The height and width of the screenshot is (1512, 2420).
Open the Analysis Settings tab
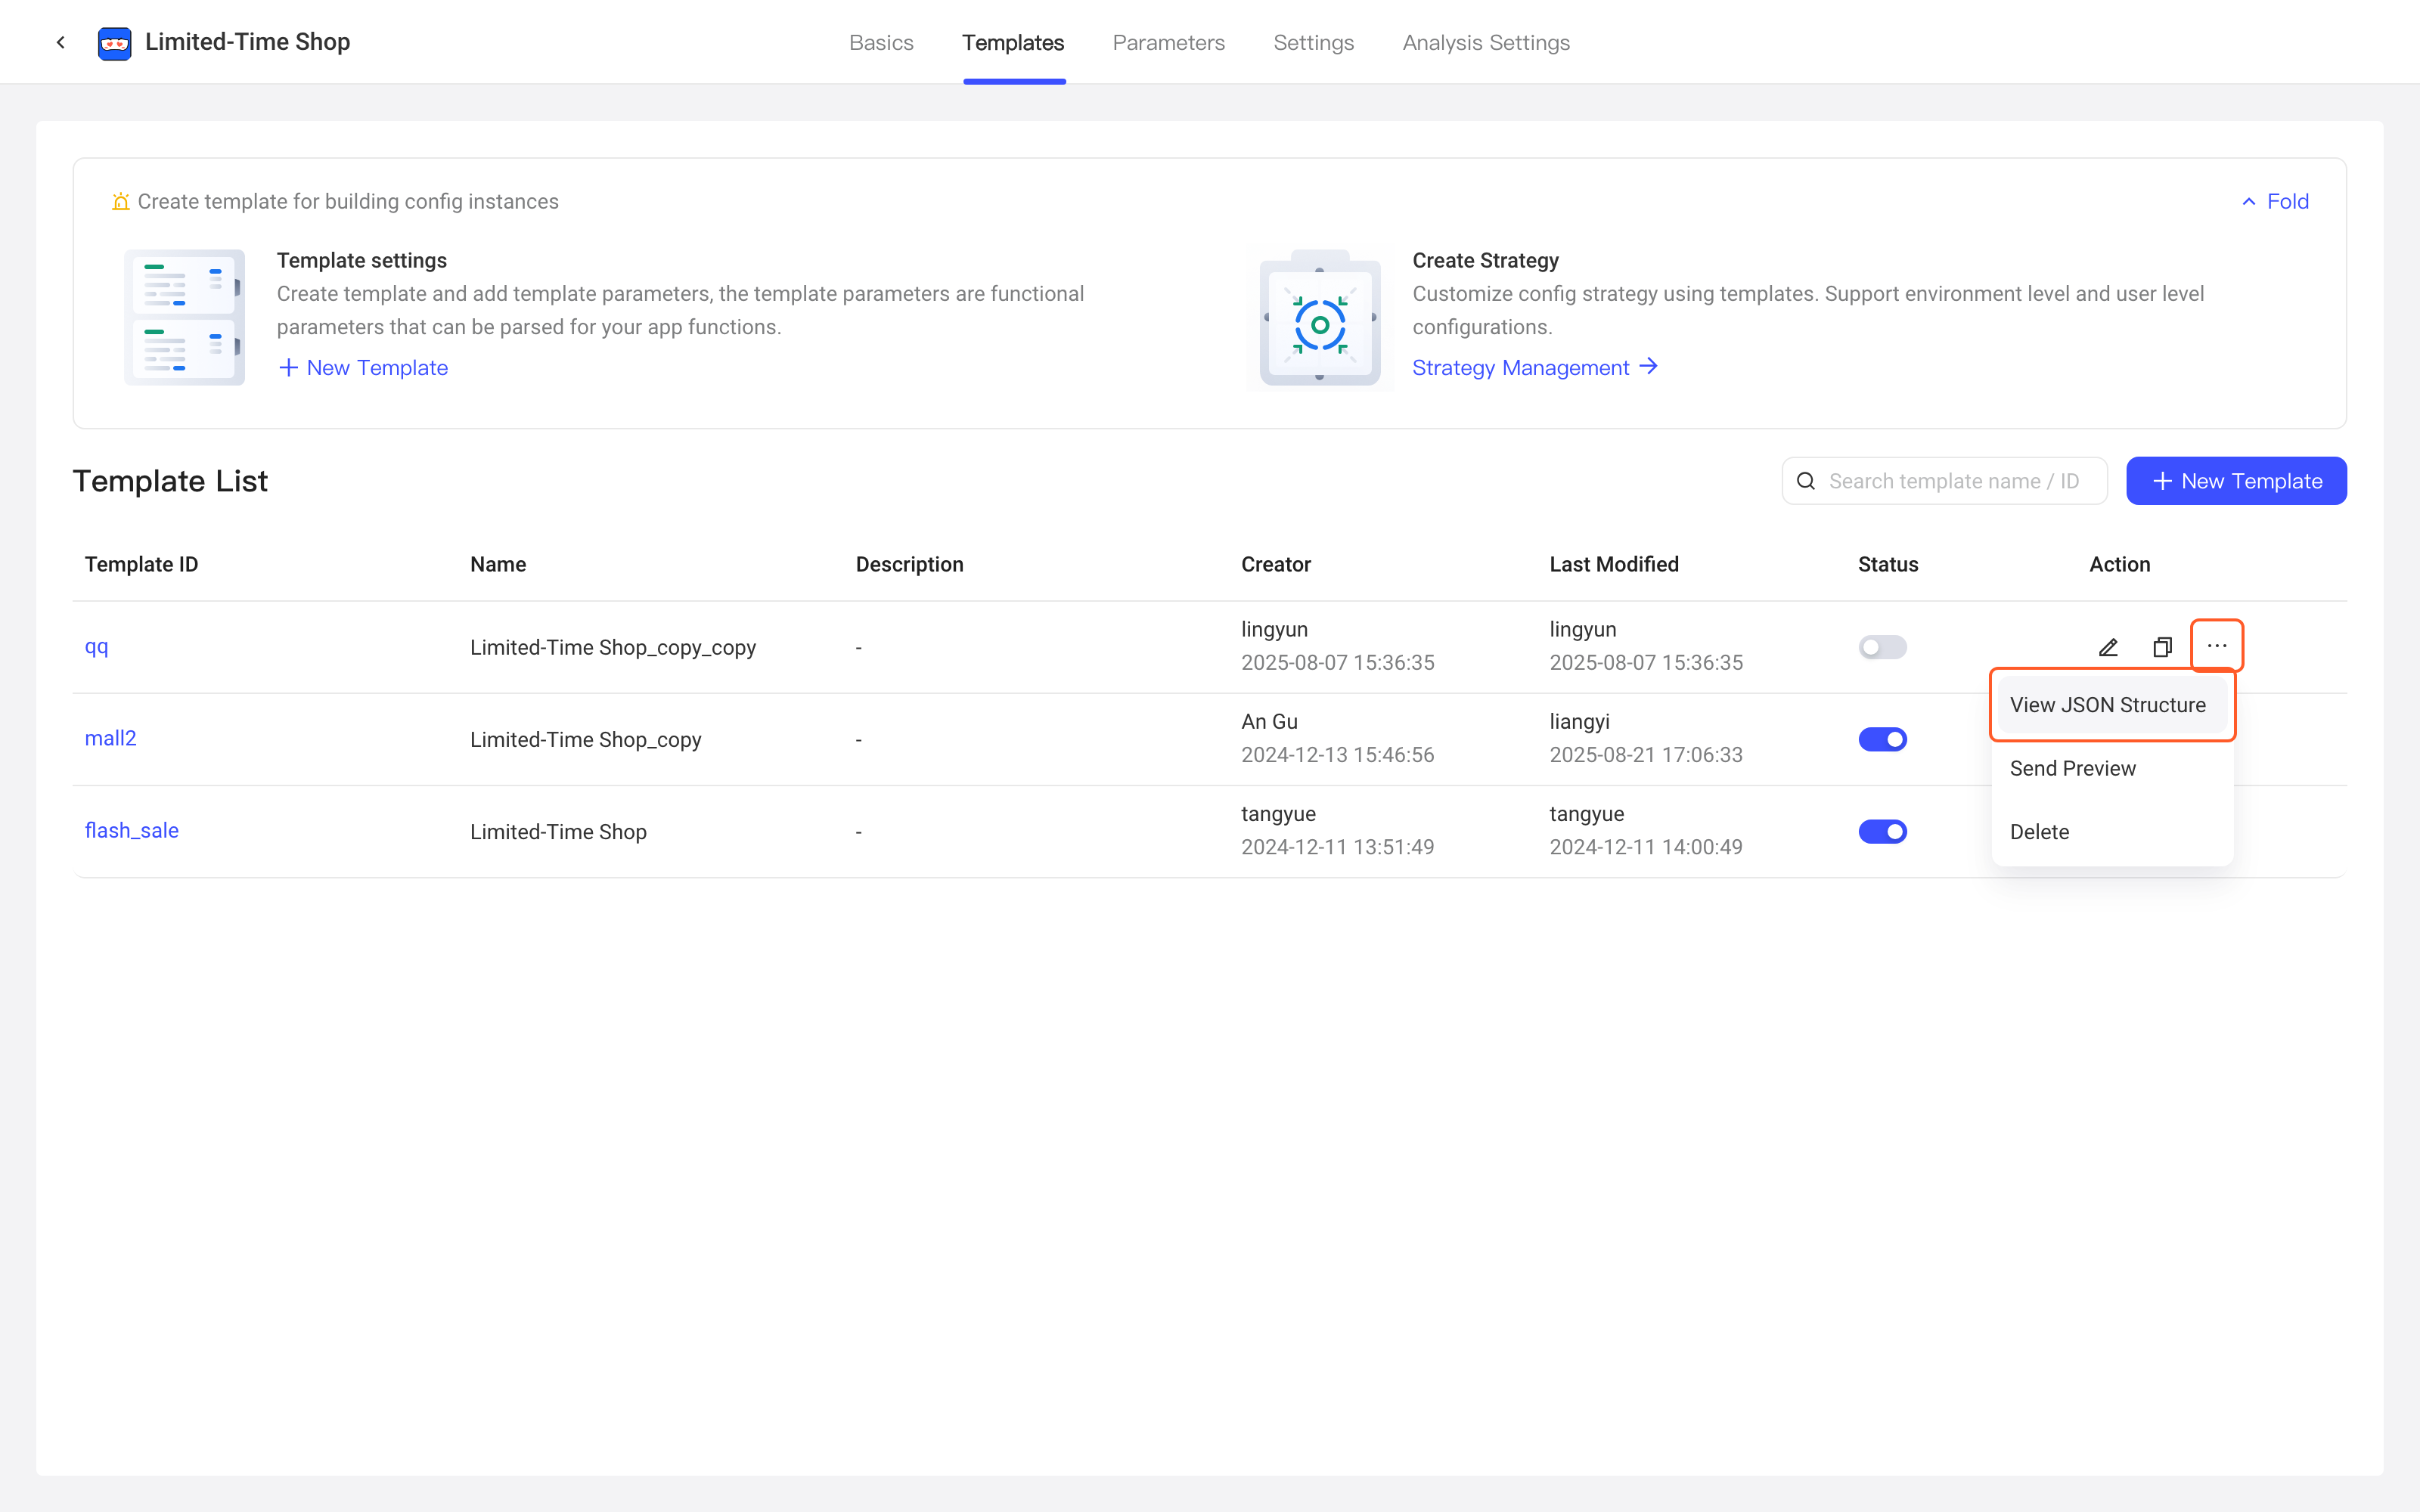click(1486, 42)
